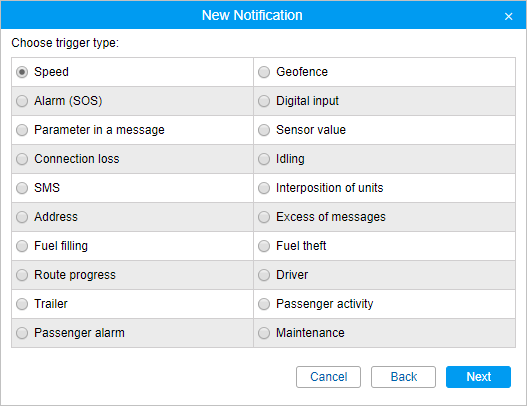Pick the Digital input option
This screenshot has width=527, height=406.
264,101
